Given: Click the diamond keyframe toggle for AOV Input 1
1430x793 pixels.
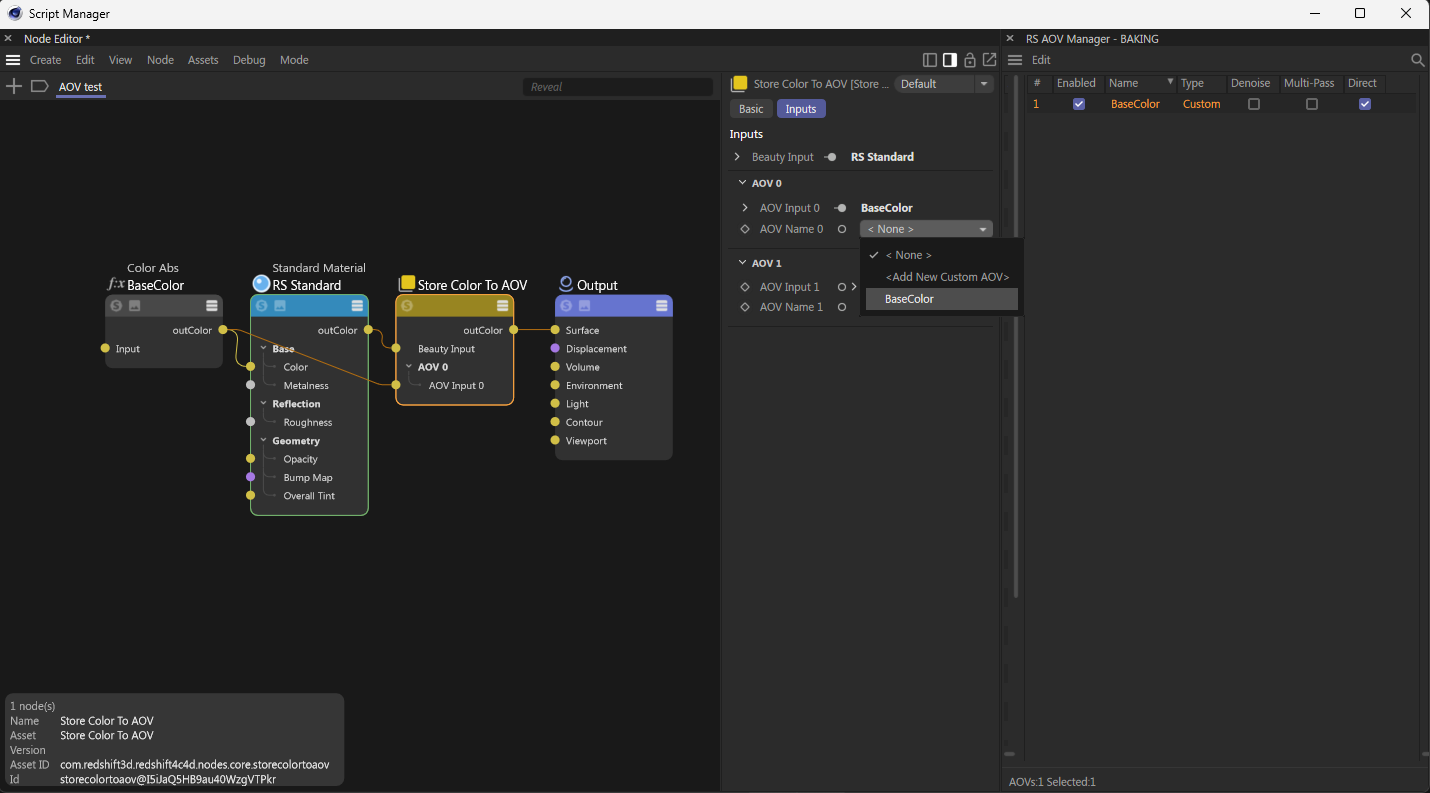Looking at the screenshot, I should click(x=744, y=287).
